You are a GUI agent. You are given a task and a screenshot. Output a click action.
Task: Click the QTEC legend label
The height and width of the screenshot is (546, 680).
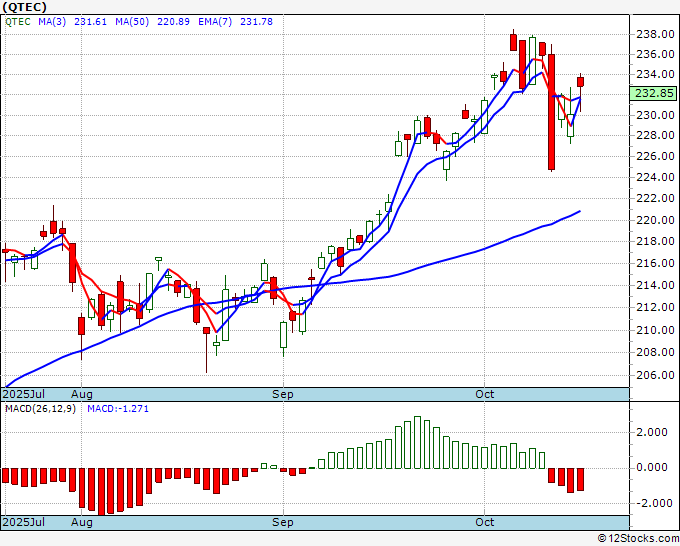click(17, 22)
